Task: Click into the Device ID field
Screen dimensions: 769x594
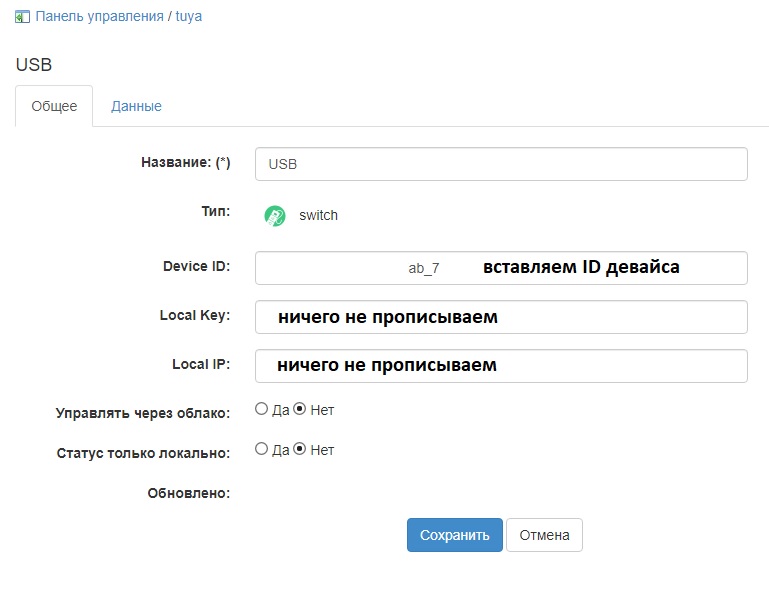Action: (x=501, y=268)
